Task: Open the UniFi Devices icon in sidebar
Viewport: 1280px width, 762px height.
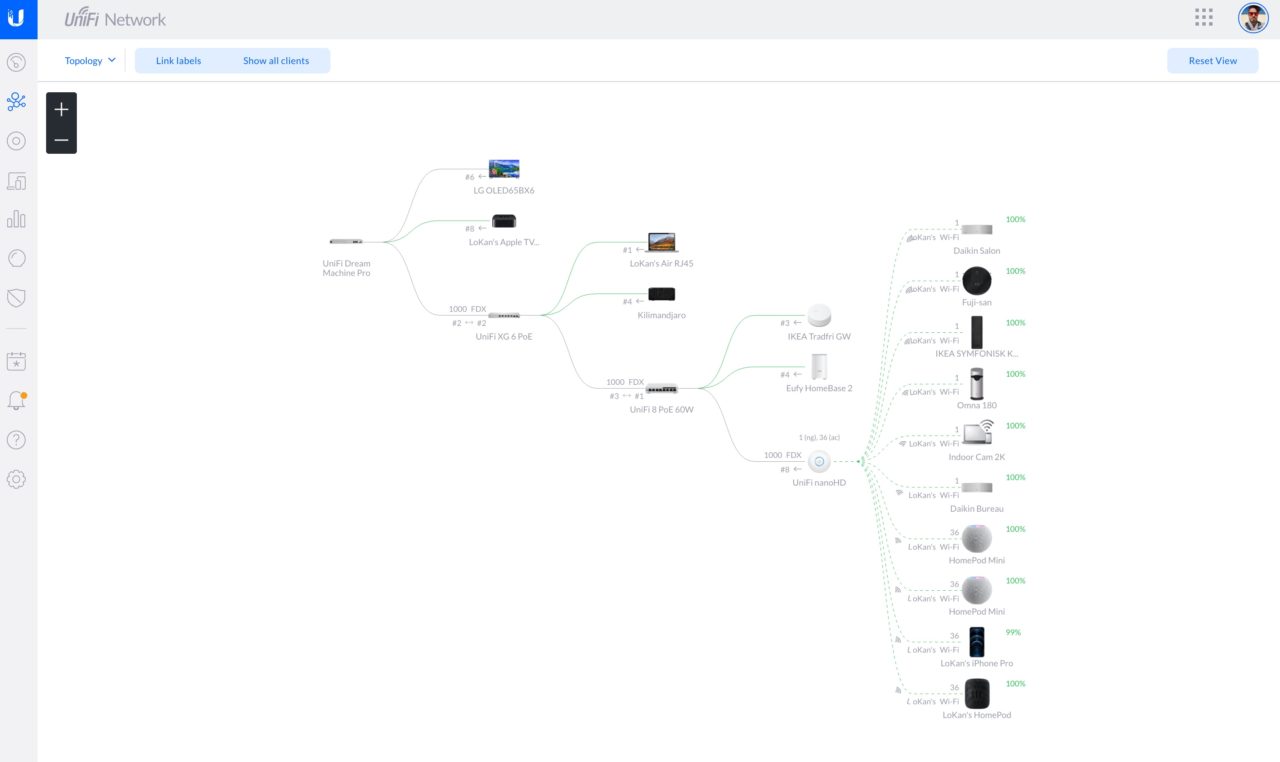Action: 16,141
